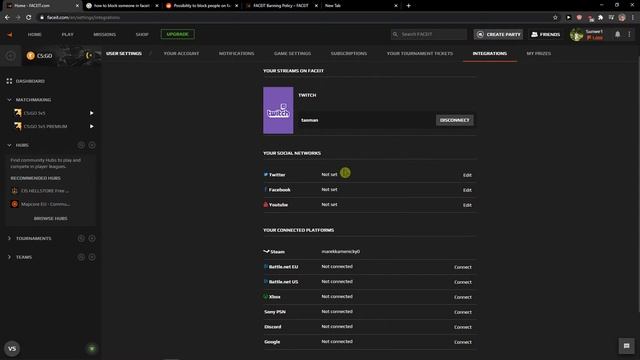The width and height of the screenshot is (640, 360).
Task: Click the Search FACEIT field
Action: click(429, 34)
